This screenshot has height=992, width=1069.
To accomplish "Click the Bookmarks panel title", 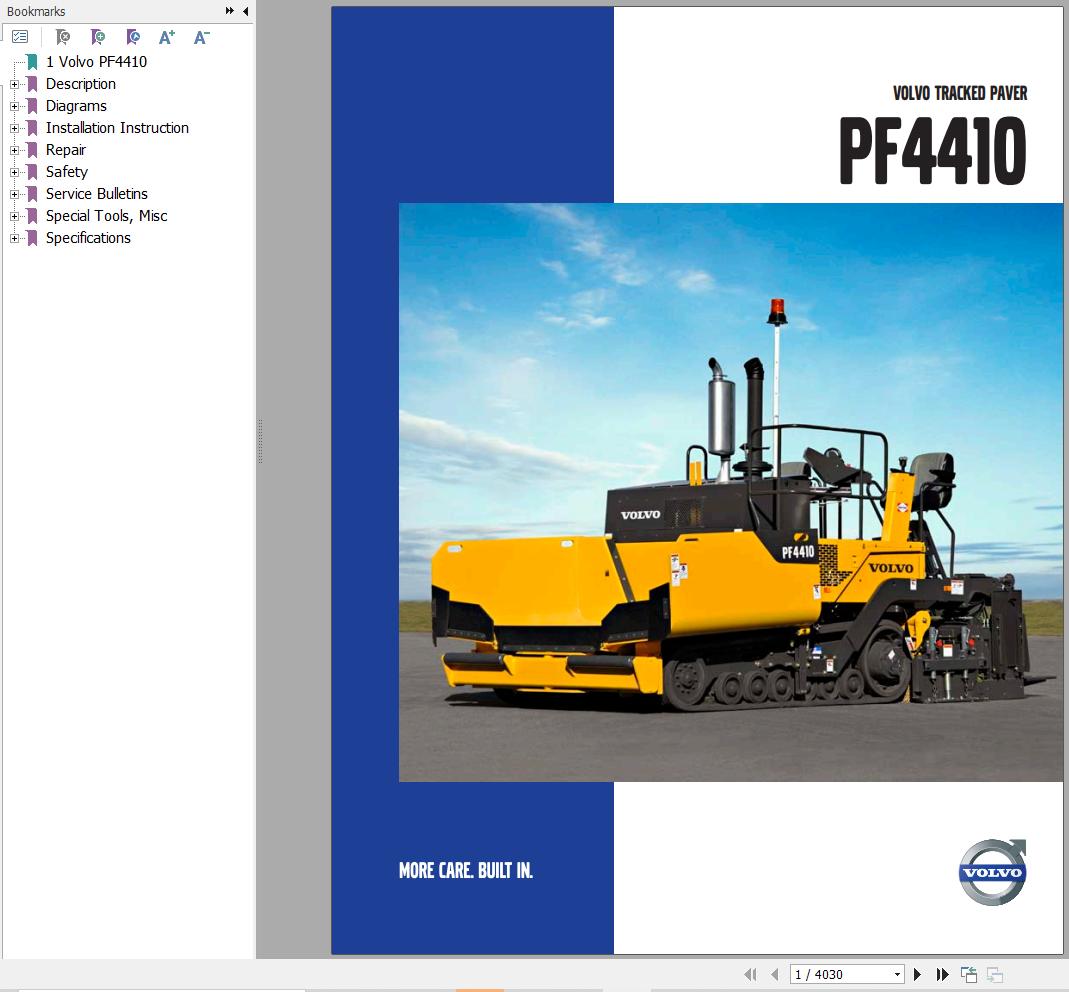I will [36, 12].
